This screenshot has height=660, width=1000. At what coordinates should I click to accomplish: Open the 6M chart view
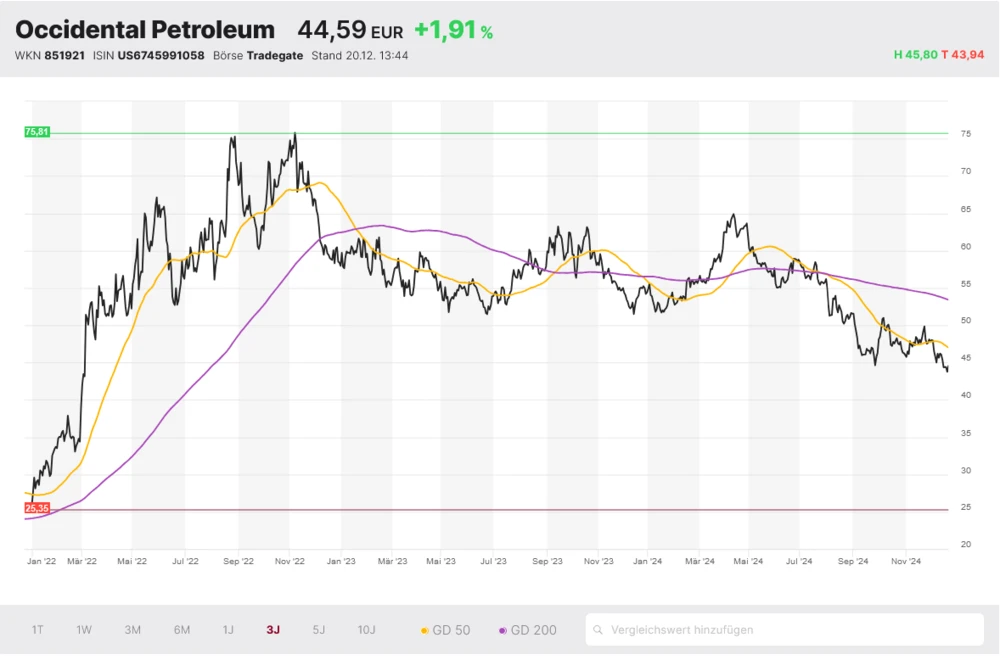[181, 630]
